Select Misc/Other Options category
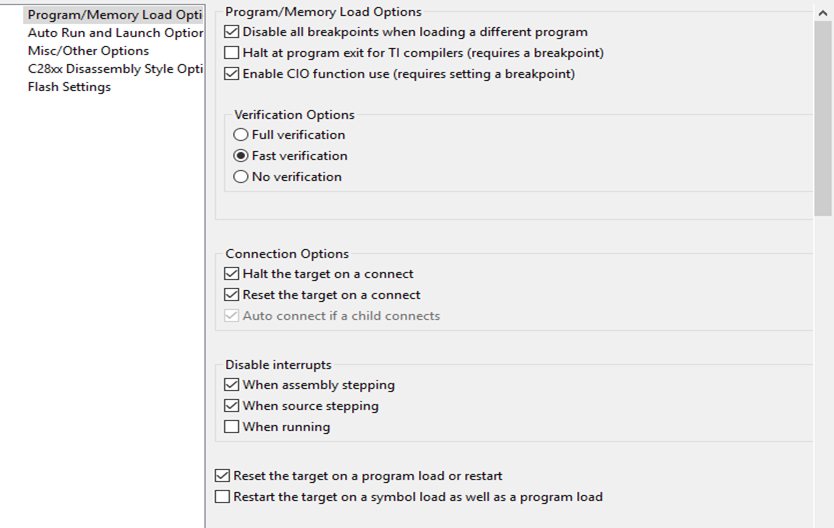The height and width of the screenshot is (528, 834). click(88, 51)
